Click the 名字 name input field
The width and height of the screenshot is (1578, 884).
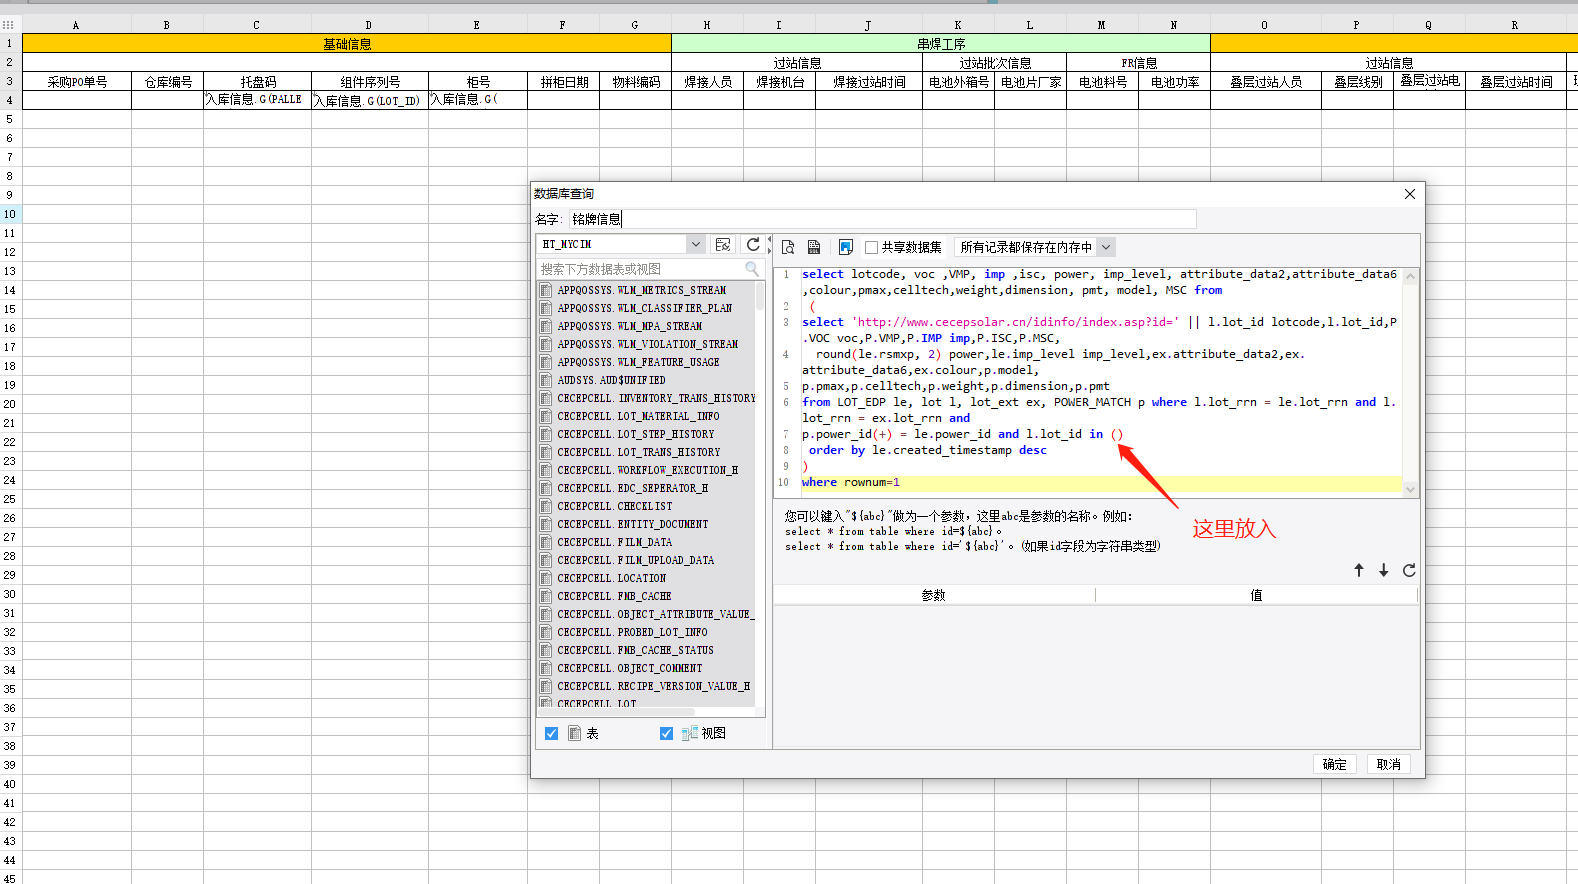(x=882, y=219)
